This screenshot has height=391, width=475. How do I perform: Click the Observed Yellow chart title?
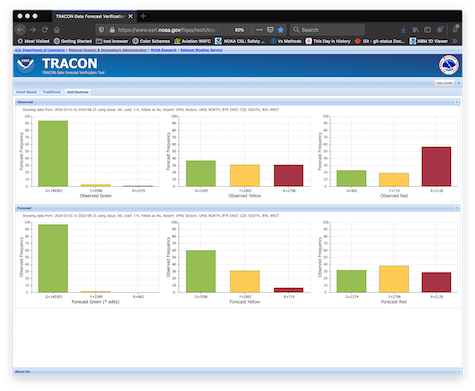coord(245,196)
